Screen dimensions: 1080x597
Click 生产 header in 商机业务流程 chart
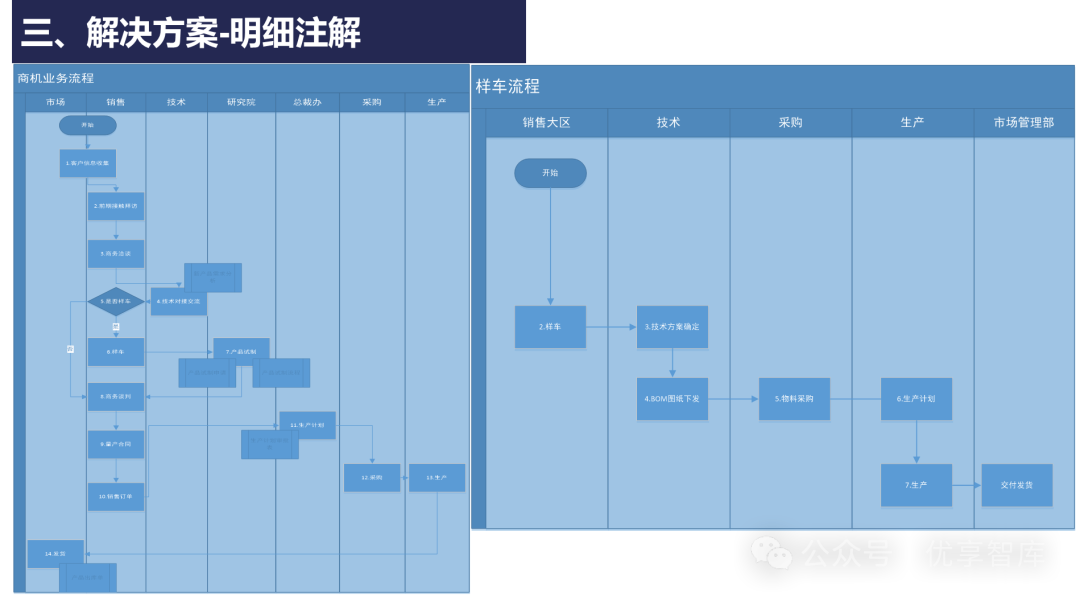(437, 102)
